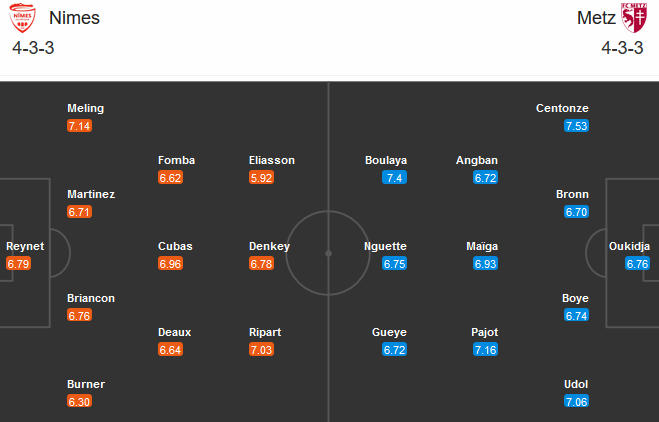Open player Ripart's profile

pyautogui.click(x=266, y=332)
